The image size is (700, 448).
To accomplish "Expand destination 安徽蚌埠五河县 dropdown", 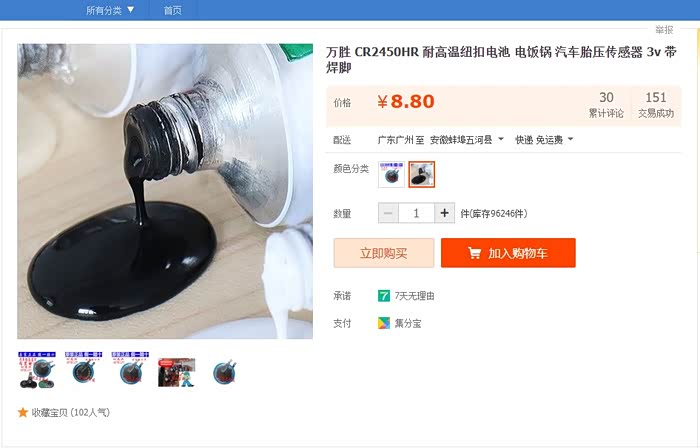I will 467,140.
